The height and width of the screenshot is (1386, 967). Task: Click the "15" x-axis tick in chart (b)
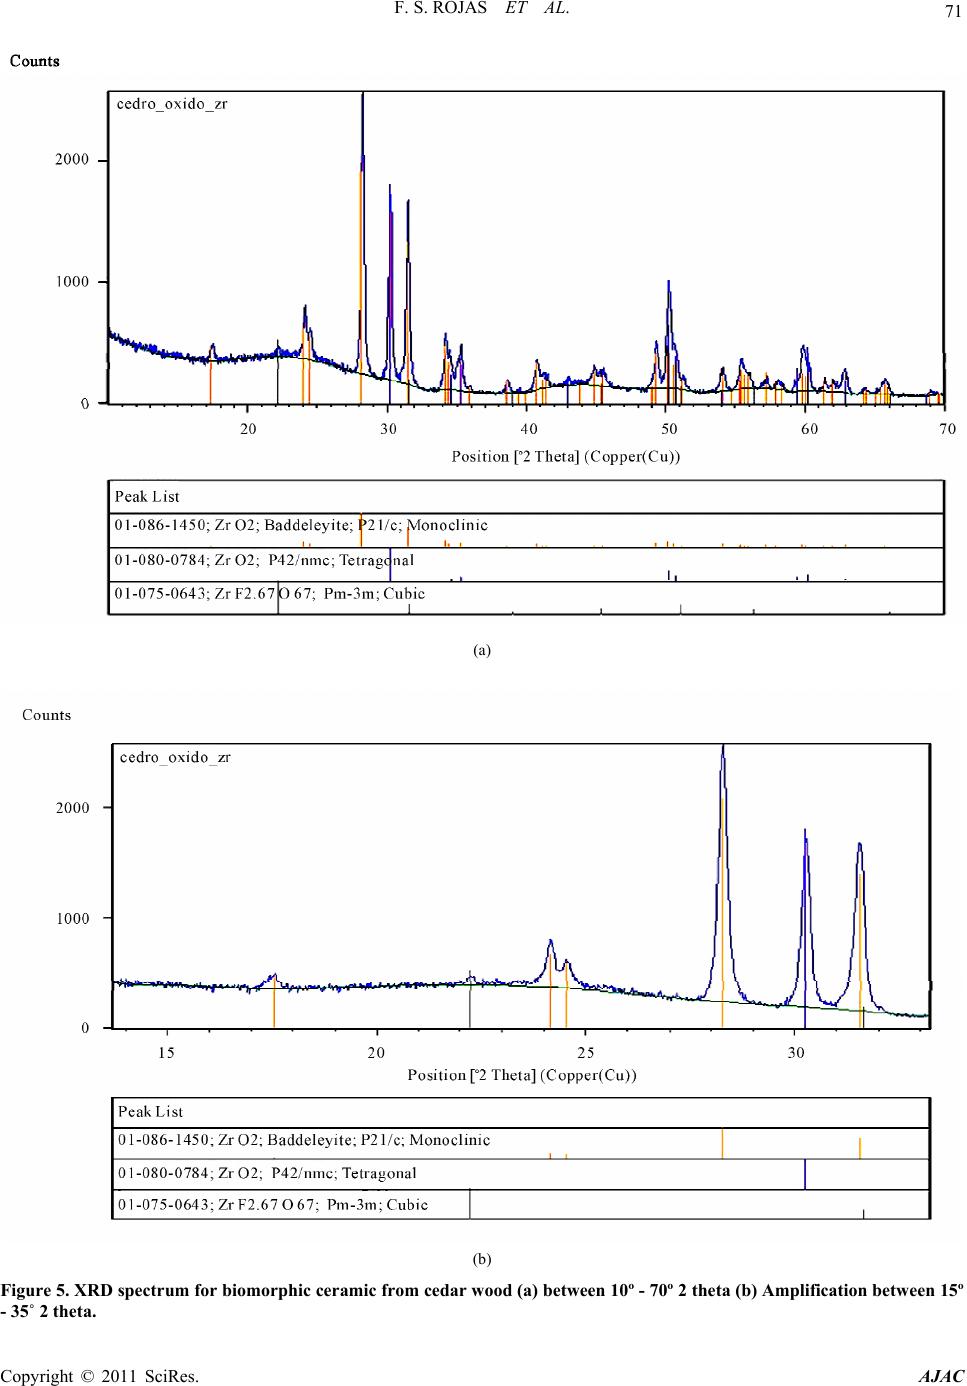pos(166,1052)
